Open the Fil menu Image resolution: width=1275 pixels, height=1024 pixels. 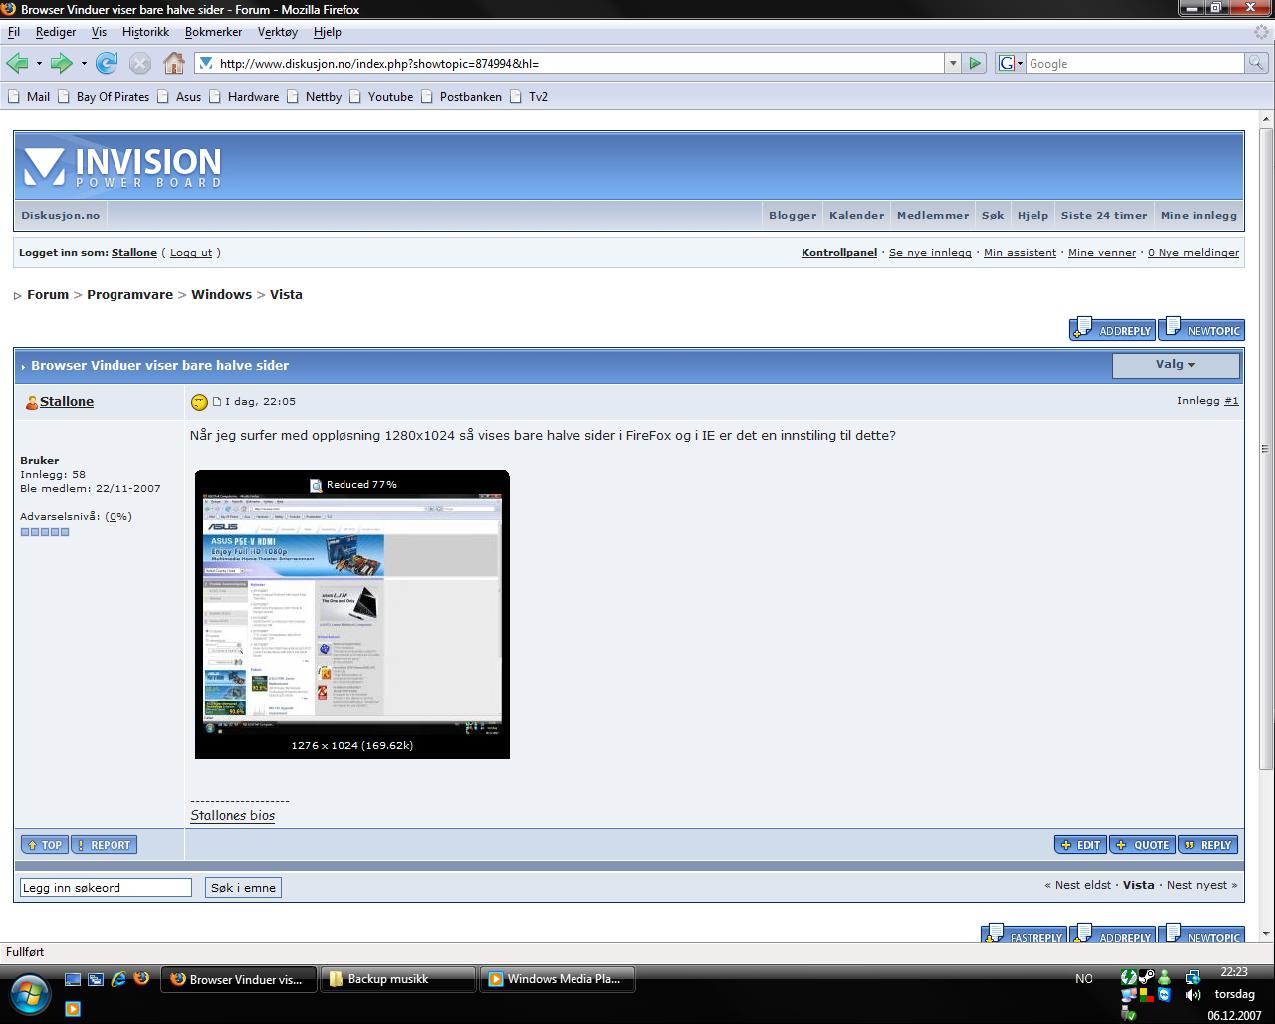pyautogui.click(x=14, y=32)
